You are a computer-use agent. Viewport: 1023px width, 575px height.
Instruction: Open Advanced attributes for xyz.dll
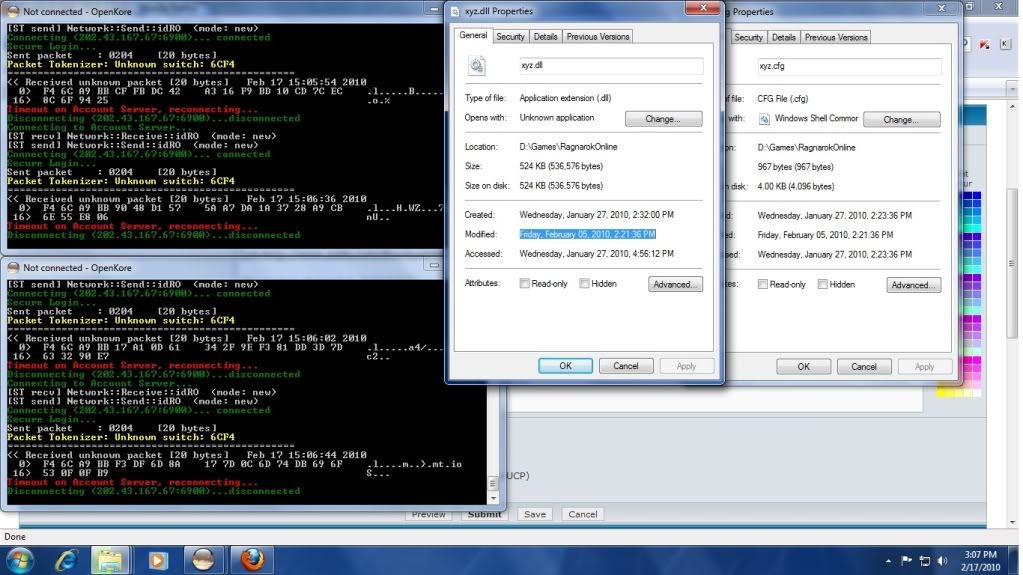[x=675, y=285]
